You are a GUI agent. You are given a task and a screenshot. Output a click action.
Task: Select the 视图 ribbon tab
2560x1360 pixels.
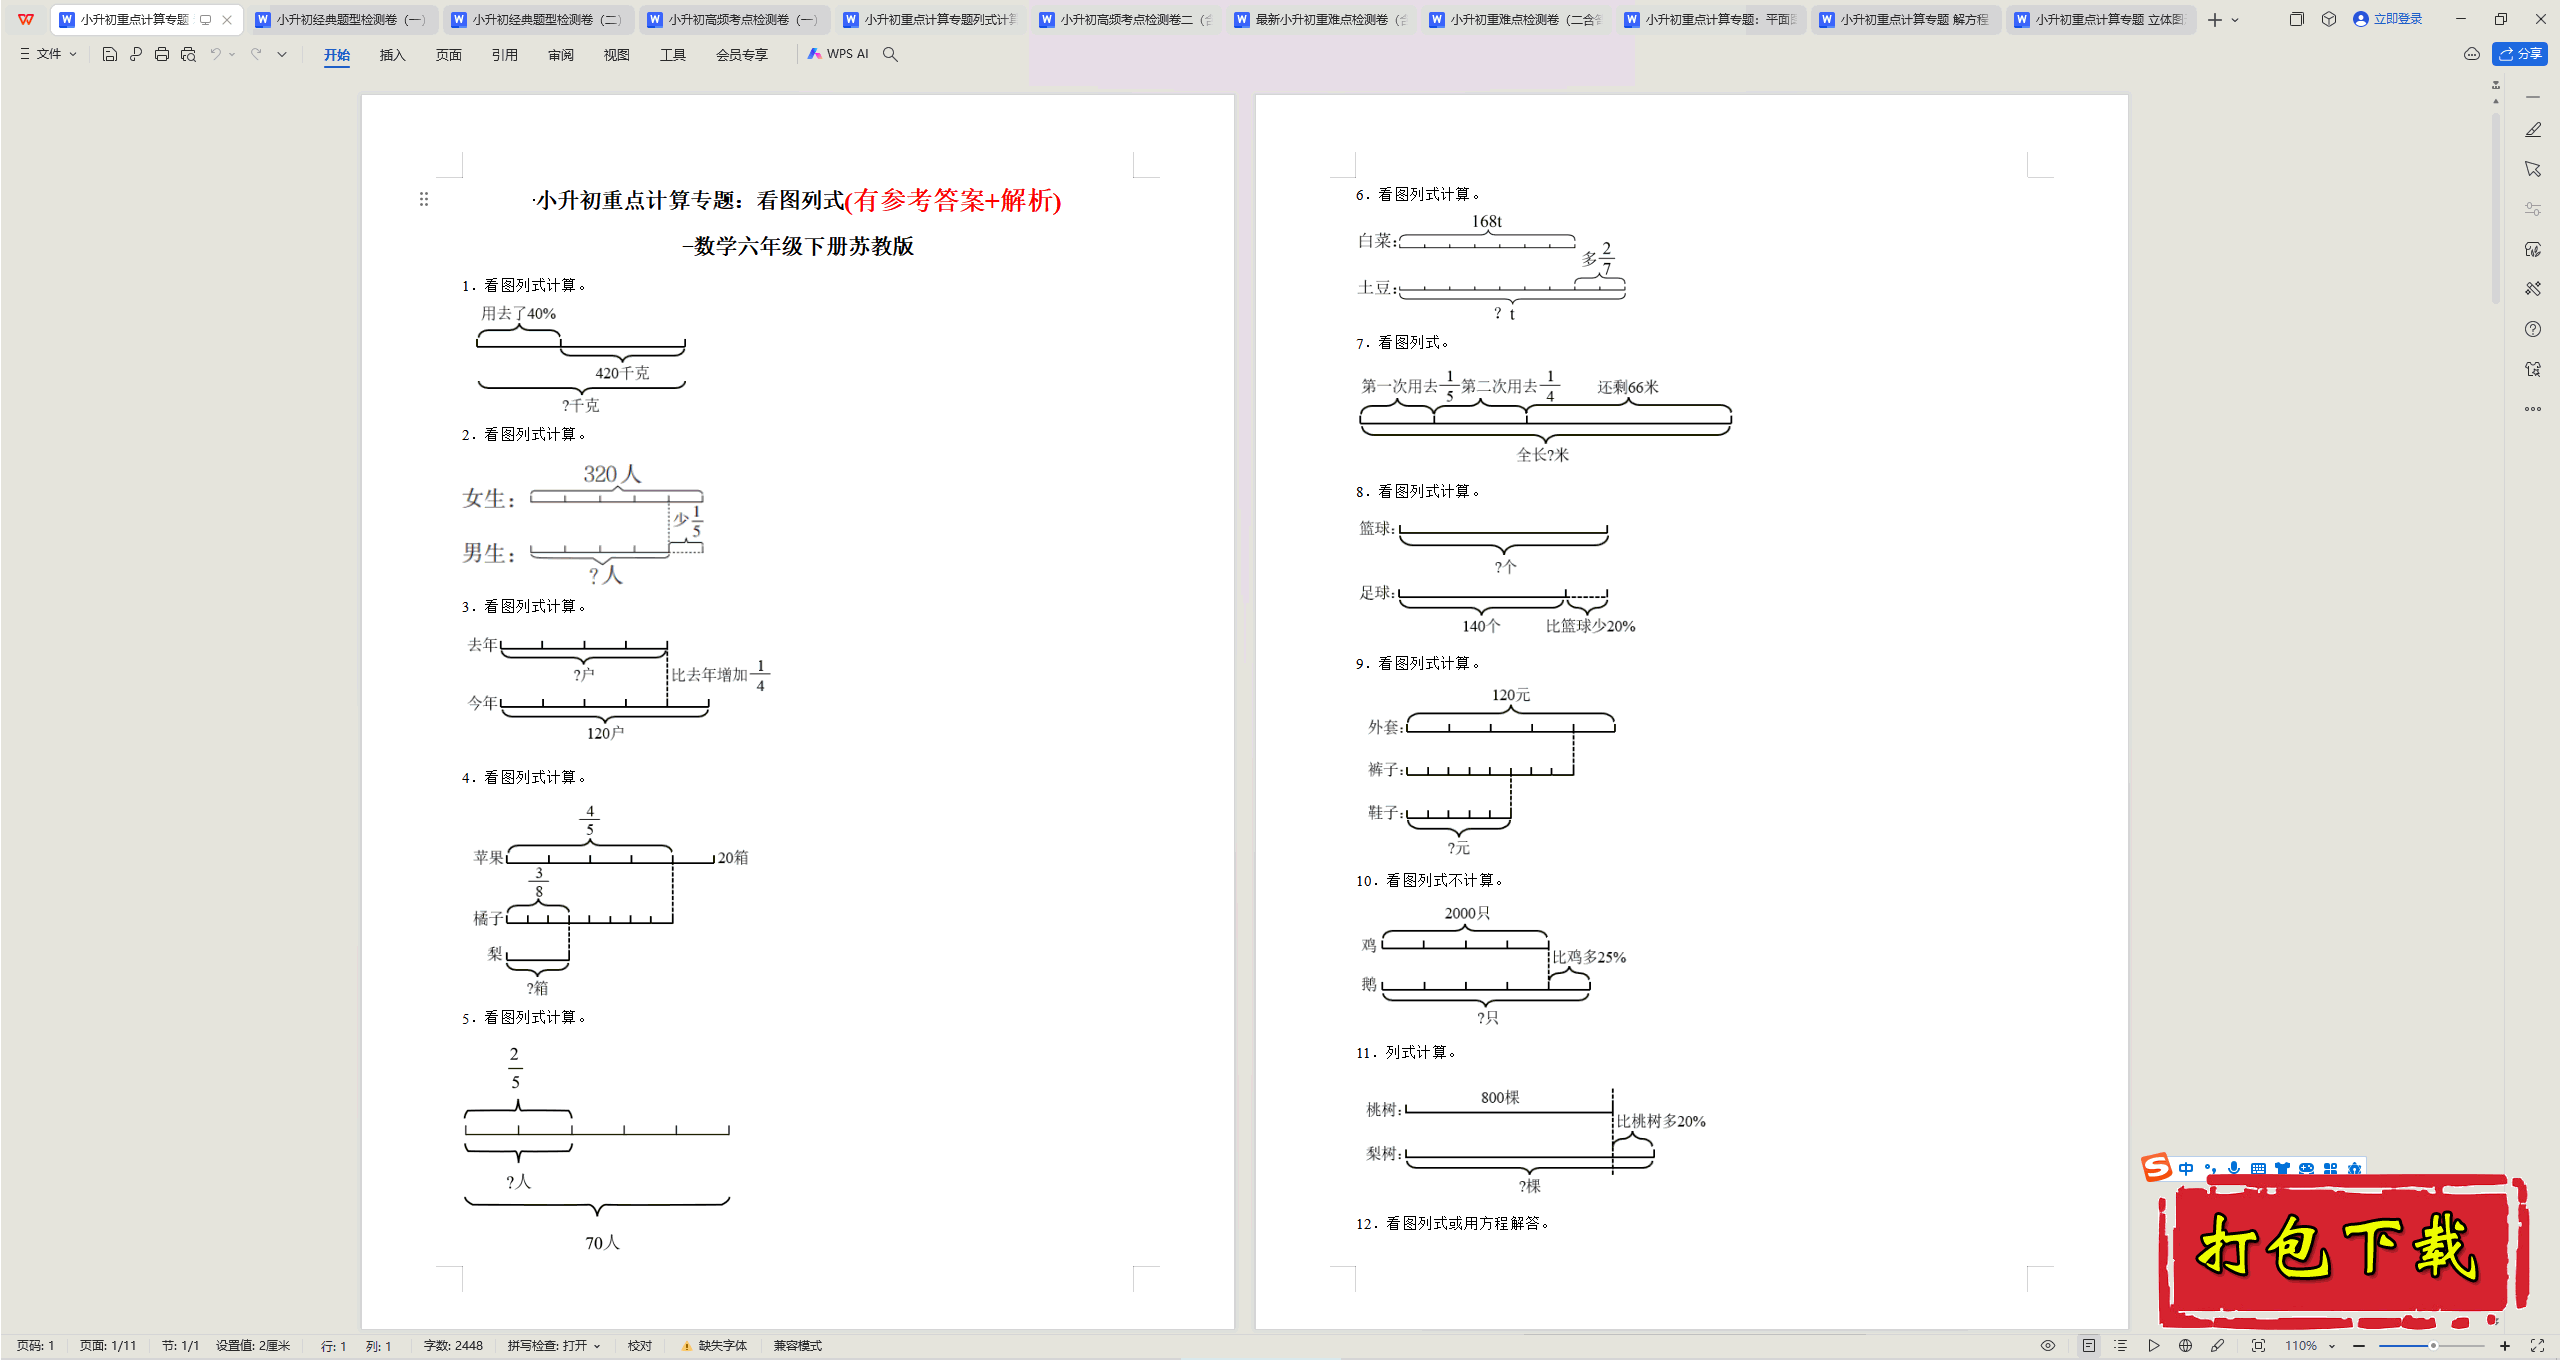click(x=617, y=55)
